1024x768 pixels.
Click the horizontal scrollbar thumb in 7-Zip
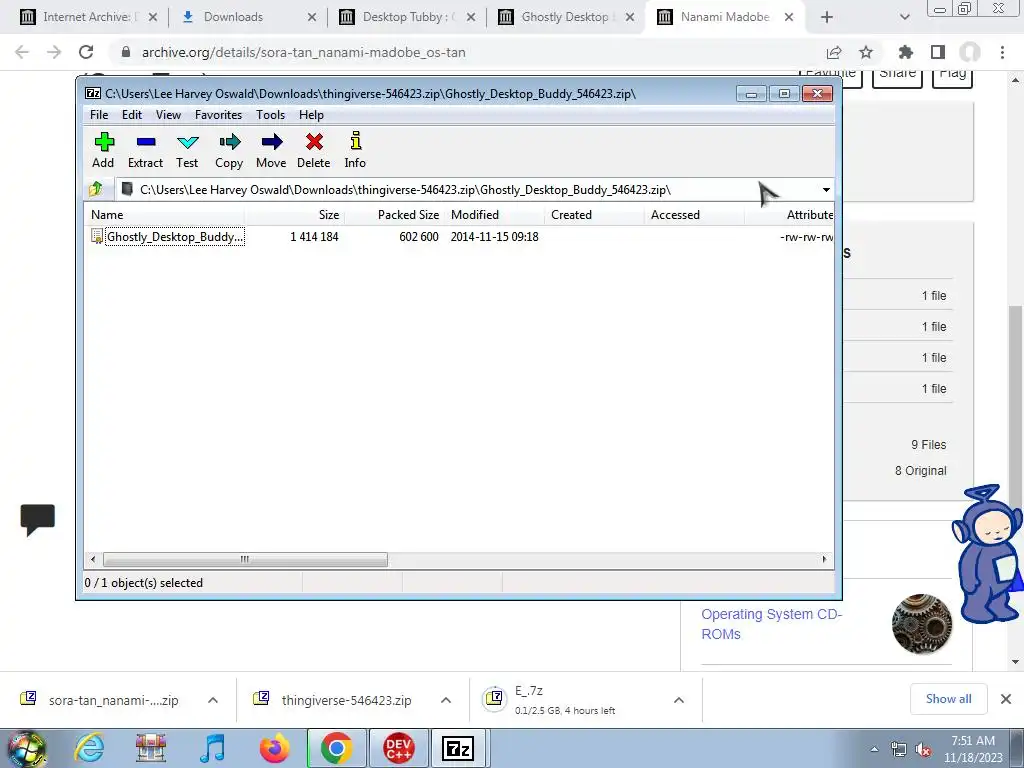tap(245, 560)
